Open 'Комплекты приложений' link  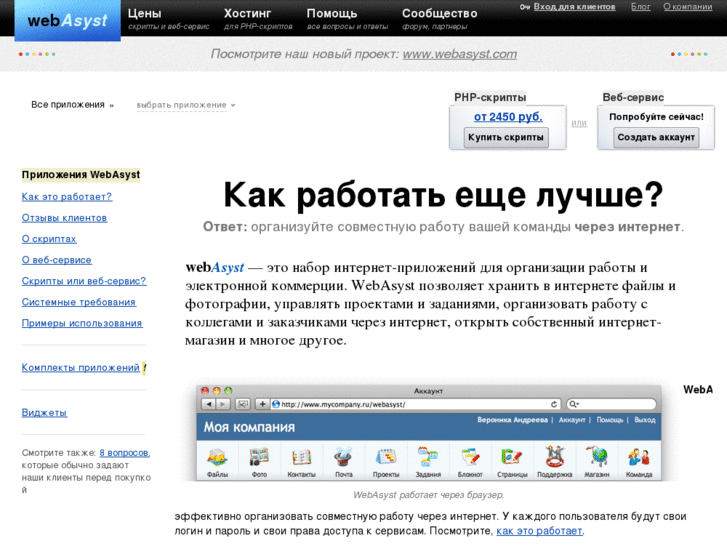[x=81, y=368]
